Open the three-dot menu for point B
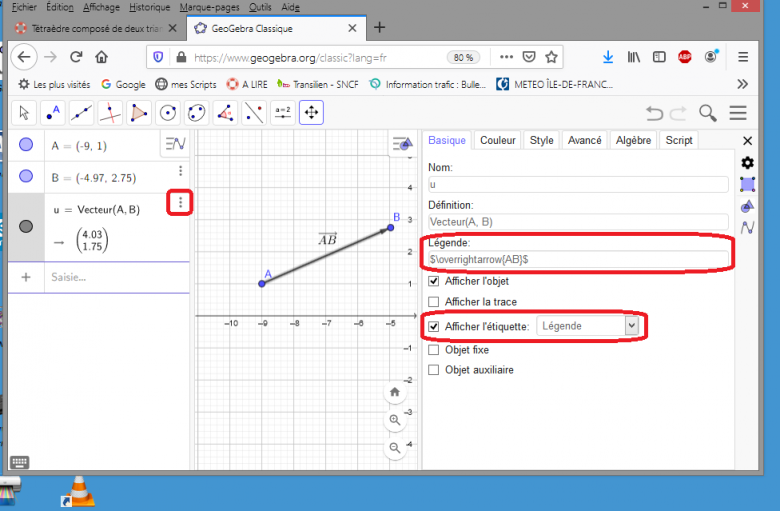The image size is (780, 511). (180, 172)
